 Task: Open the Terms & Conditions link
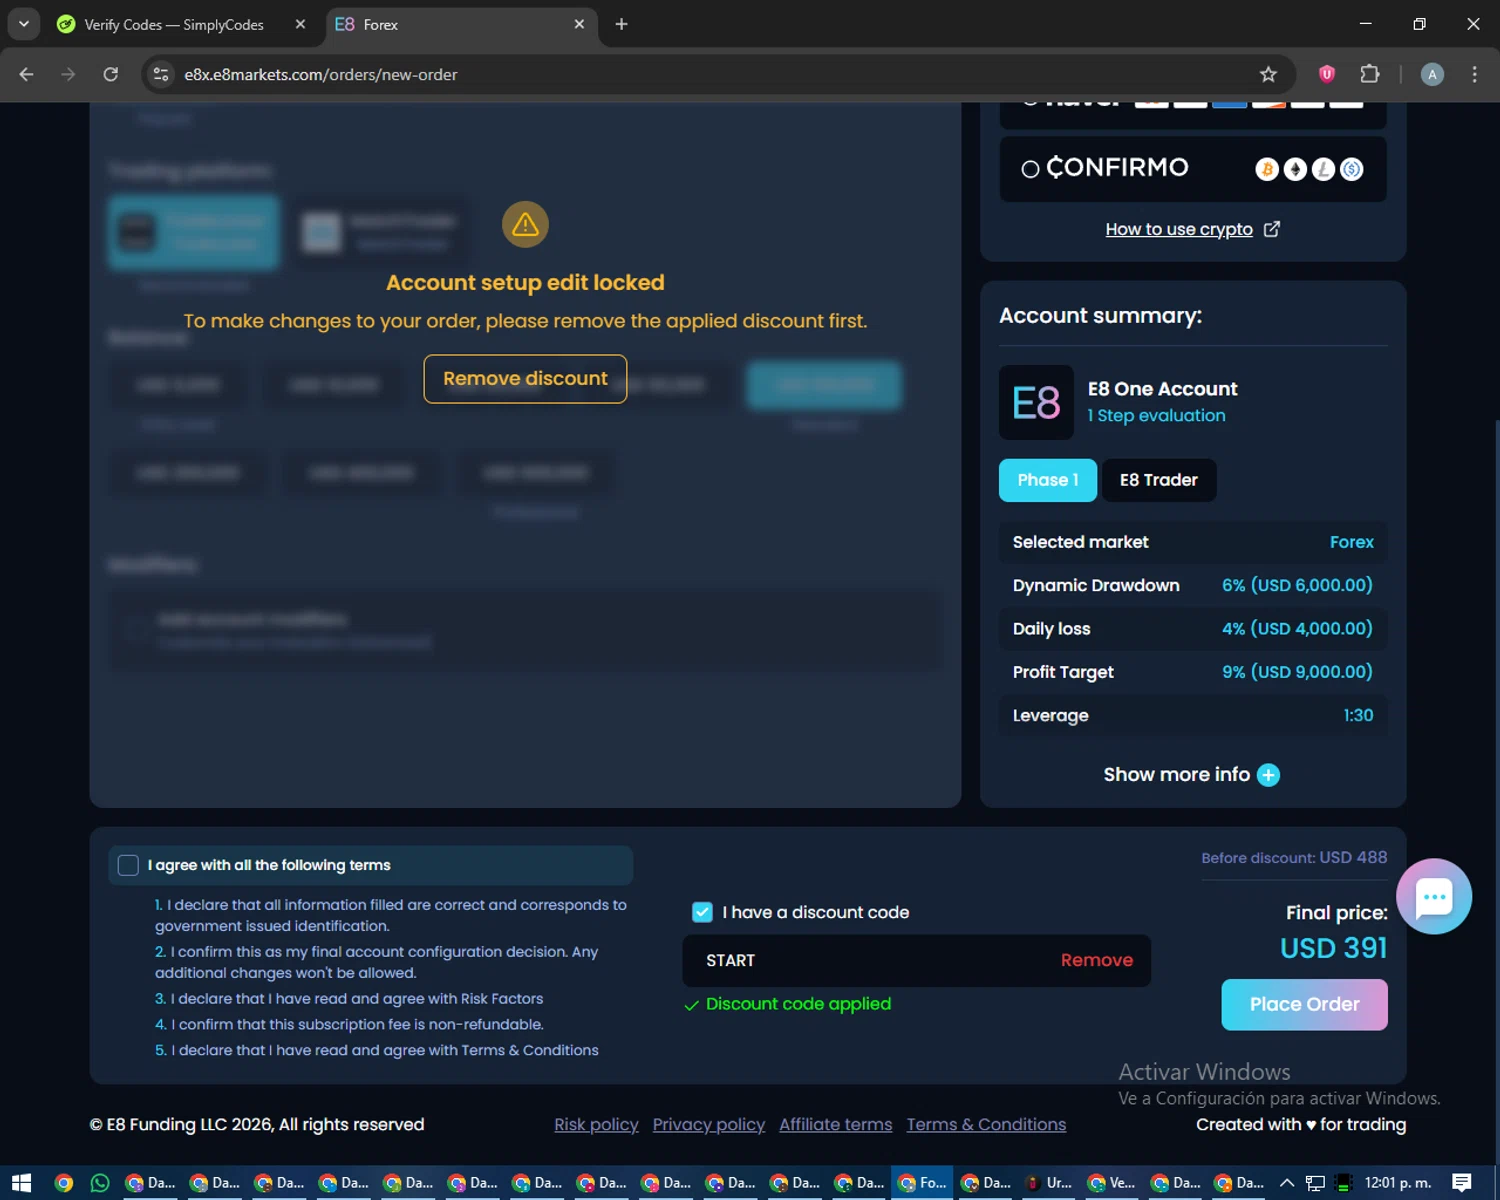pyautogui.click(x=986, y=1125)
